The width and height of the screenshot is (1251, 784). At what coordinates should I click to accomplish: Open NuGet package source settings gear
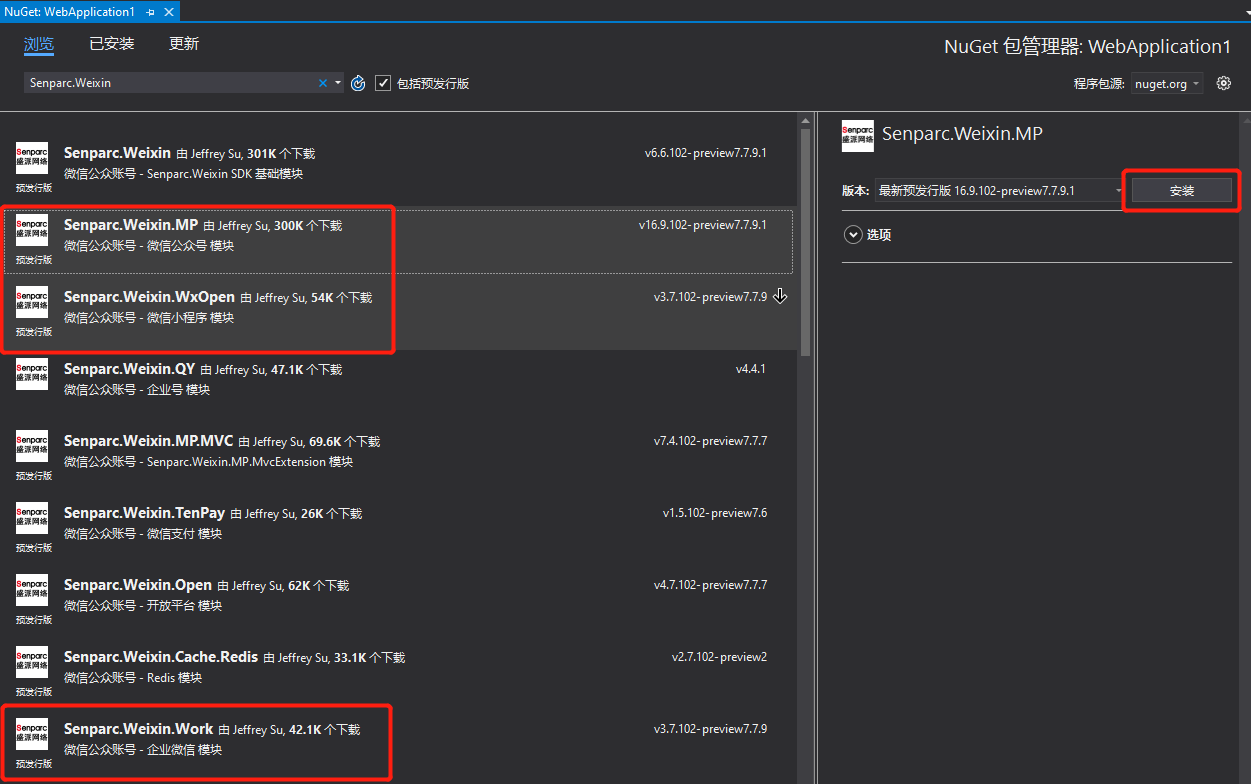[1223, 83]
